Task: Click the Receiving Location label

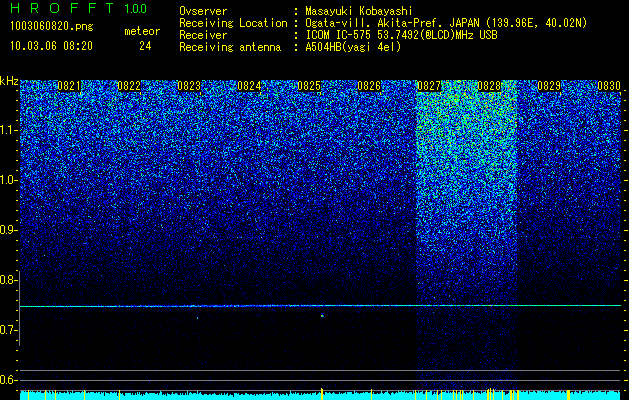Action: 233,23
